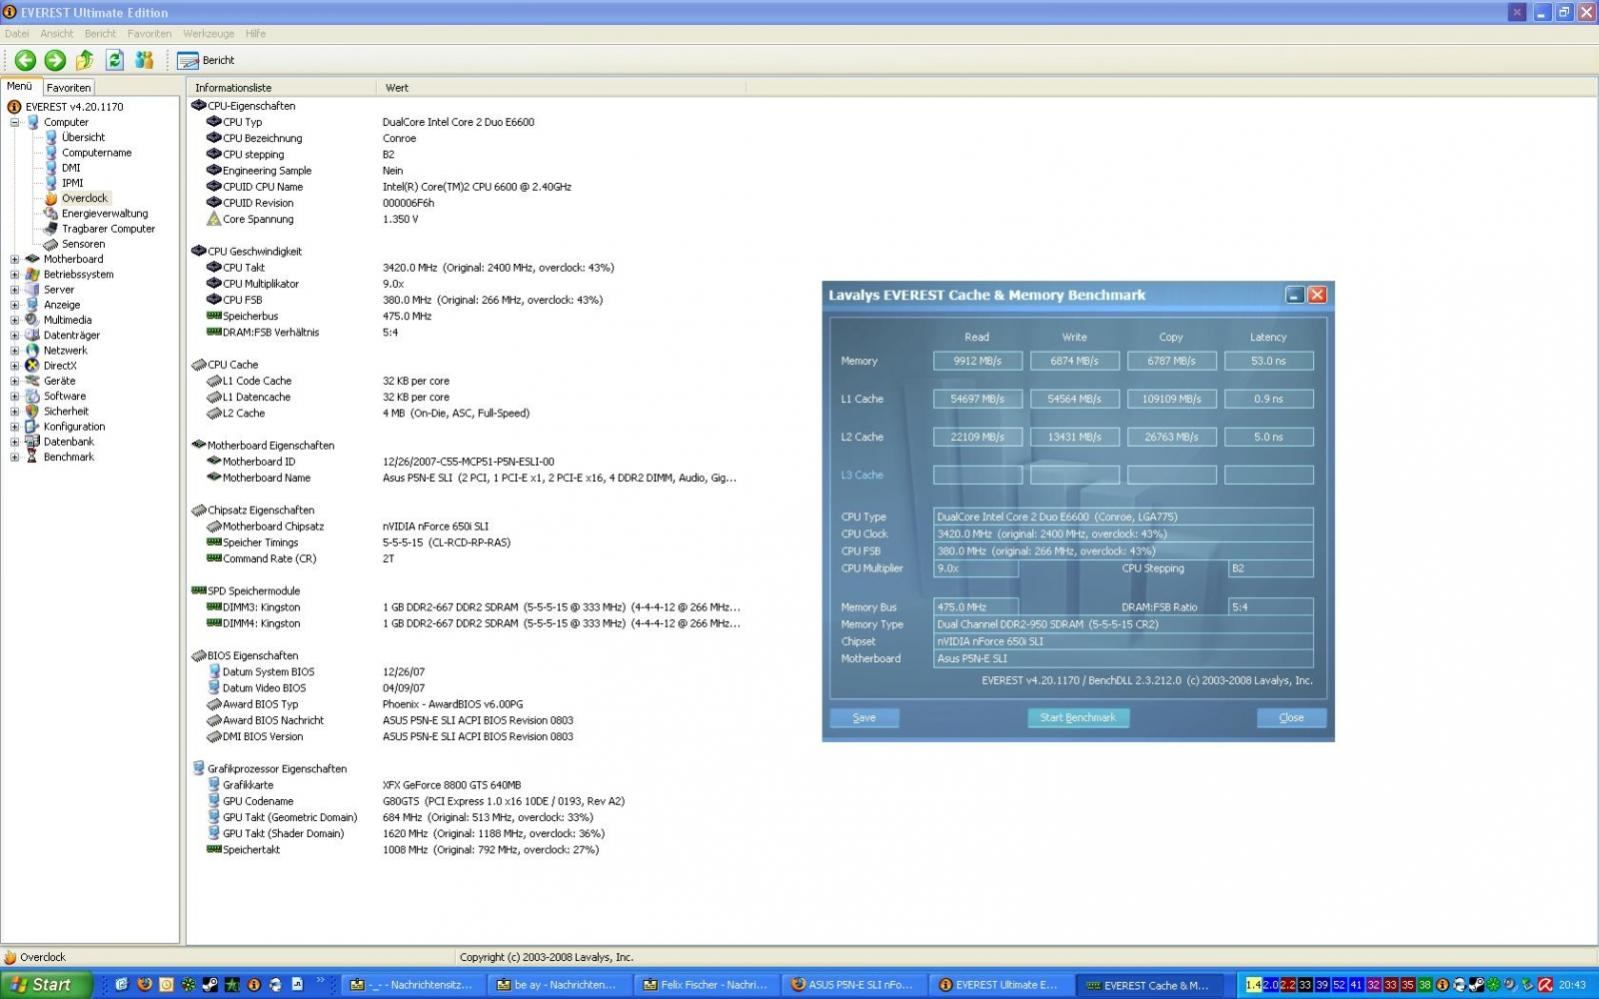Viewport: 1599px width, 999px height.
Task: Collapse the Computer tree node
Action: [x=14, y=122]
